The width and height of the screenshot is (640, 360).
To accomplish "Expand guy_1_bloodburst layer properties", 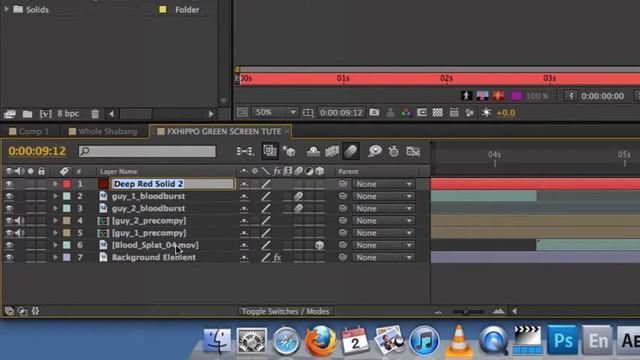I will pyautogui.click(x=55, y=196).
